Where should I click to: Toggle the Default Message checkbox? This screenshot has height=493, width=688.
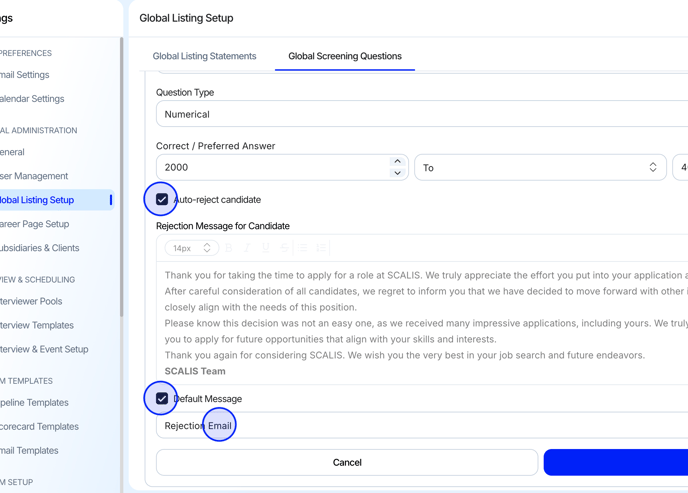[x=162, y=399]
